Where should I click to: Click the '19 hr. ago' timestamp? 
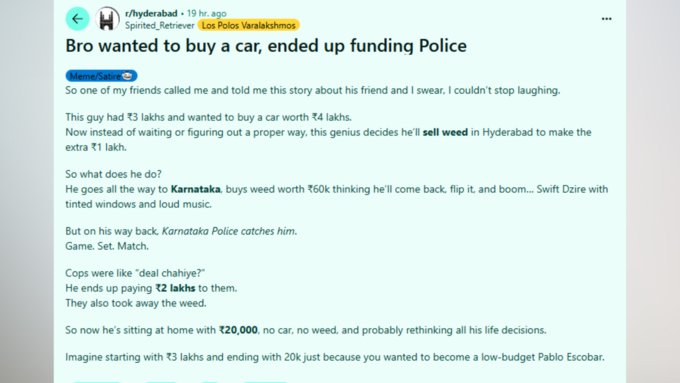click(206, 13)
